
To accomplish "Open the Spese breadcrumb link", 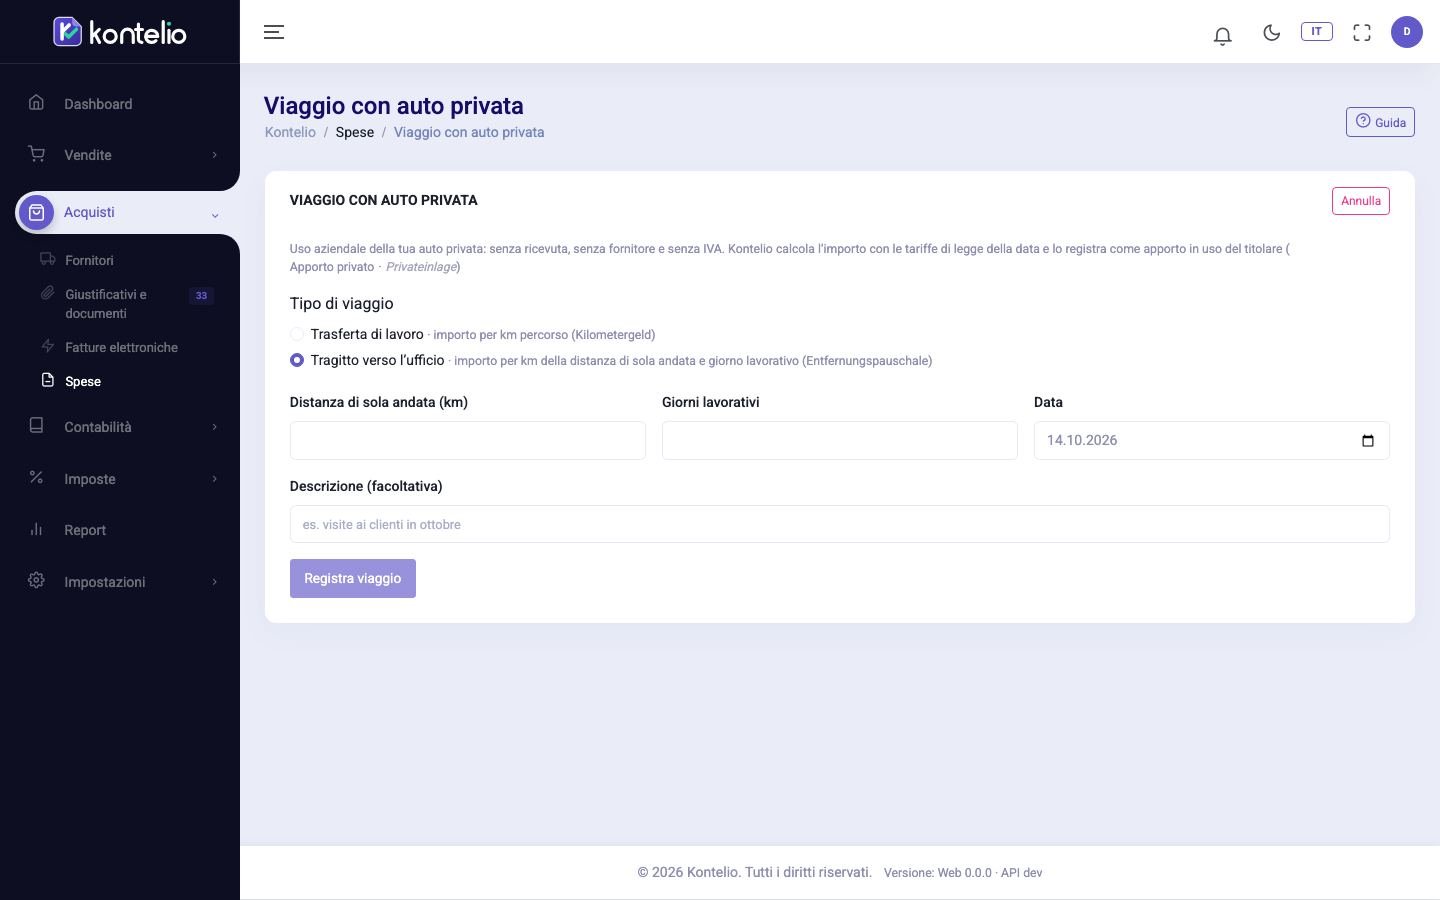I will pos(355,132).
